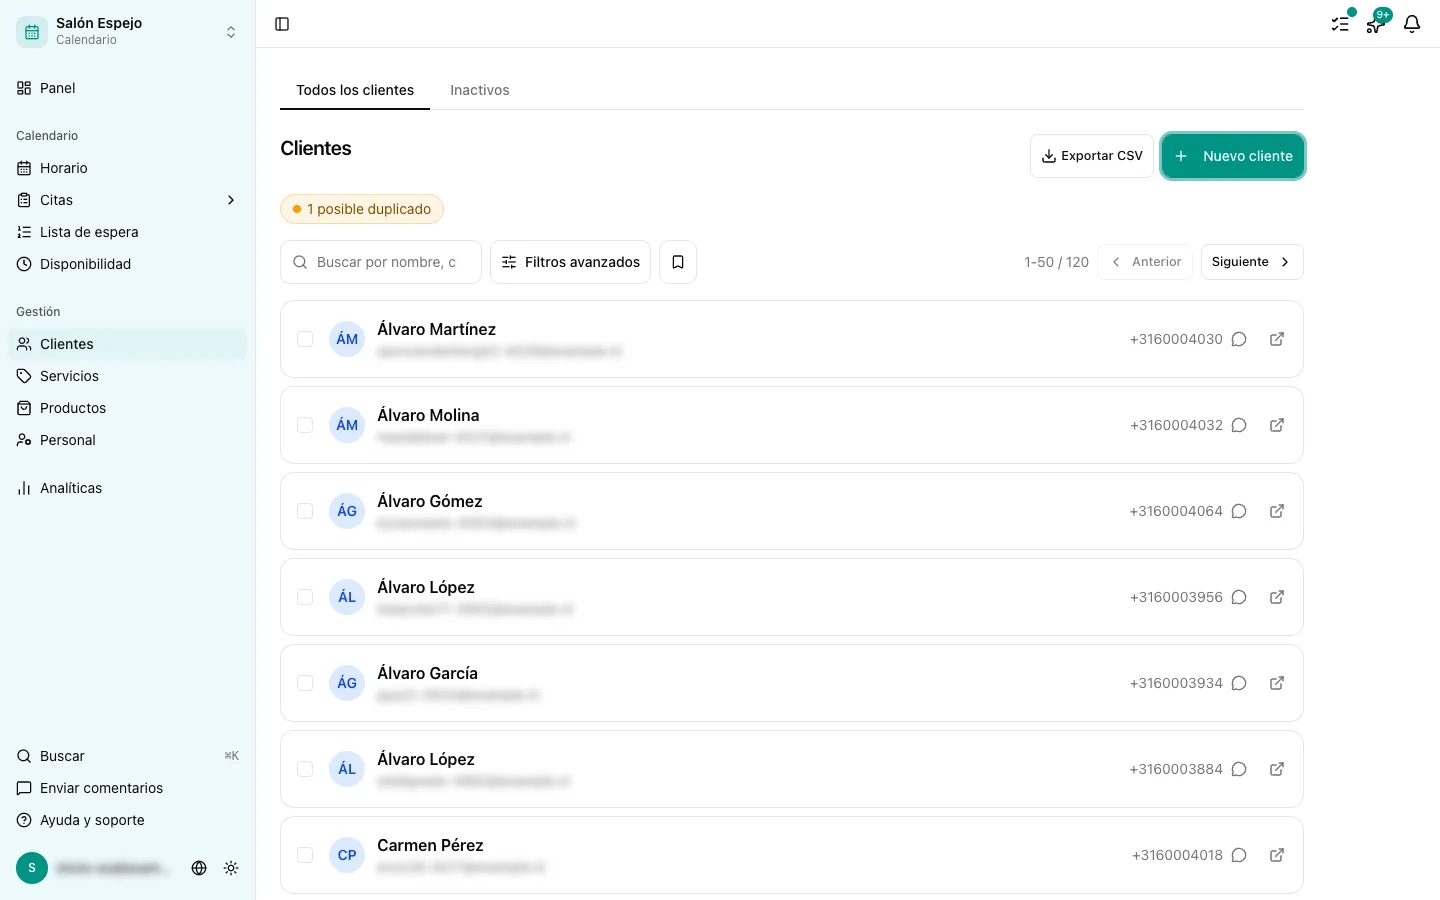Check the row with phone +3160003956
The width and height of the screenshot is (1440, 900).
tap(305, 597)
